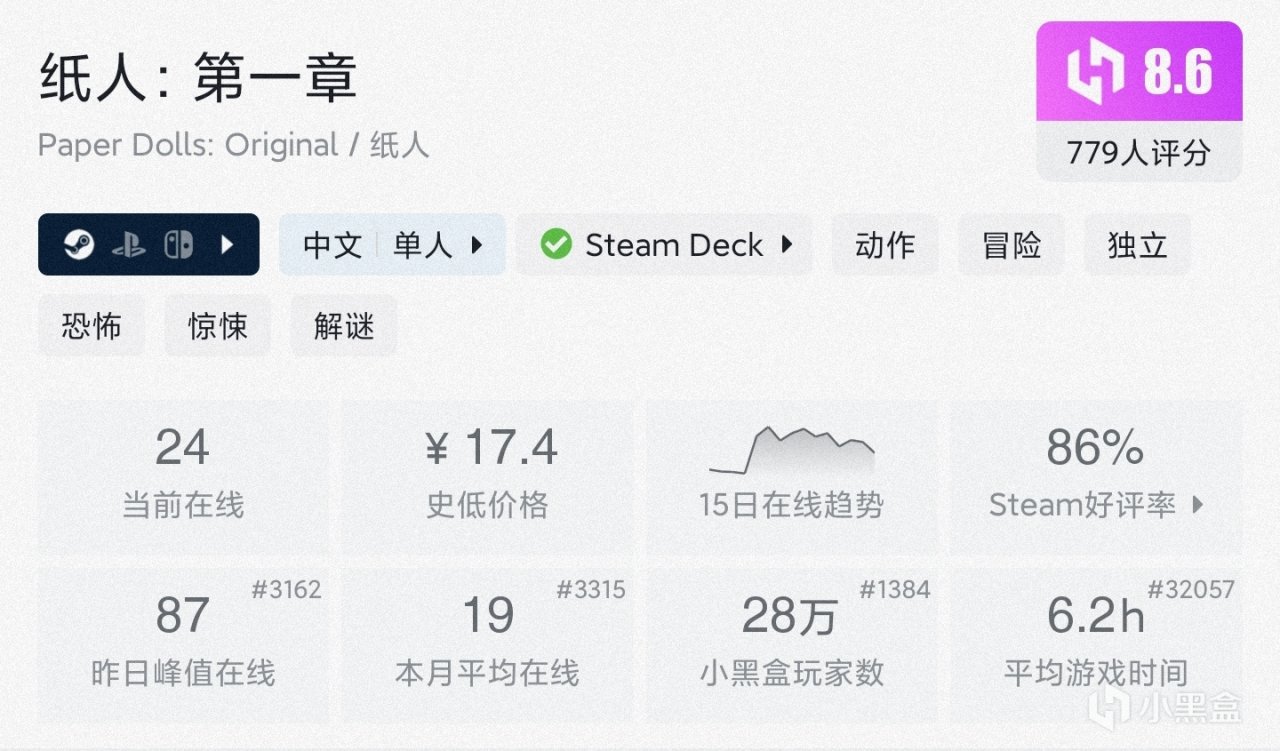Click the Heybox logo in score badge
The width and height of the screenshot is (1280, 751).
coord(1095,73)
